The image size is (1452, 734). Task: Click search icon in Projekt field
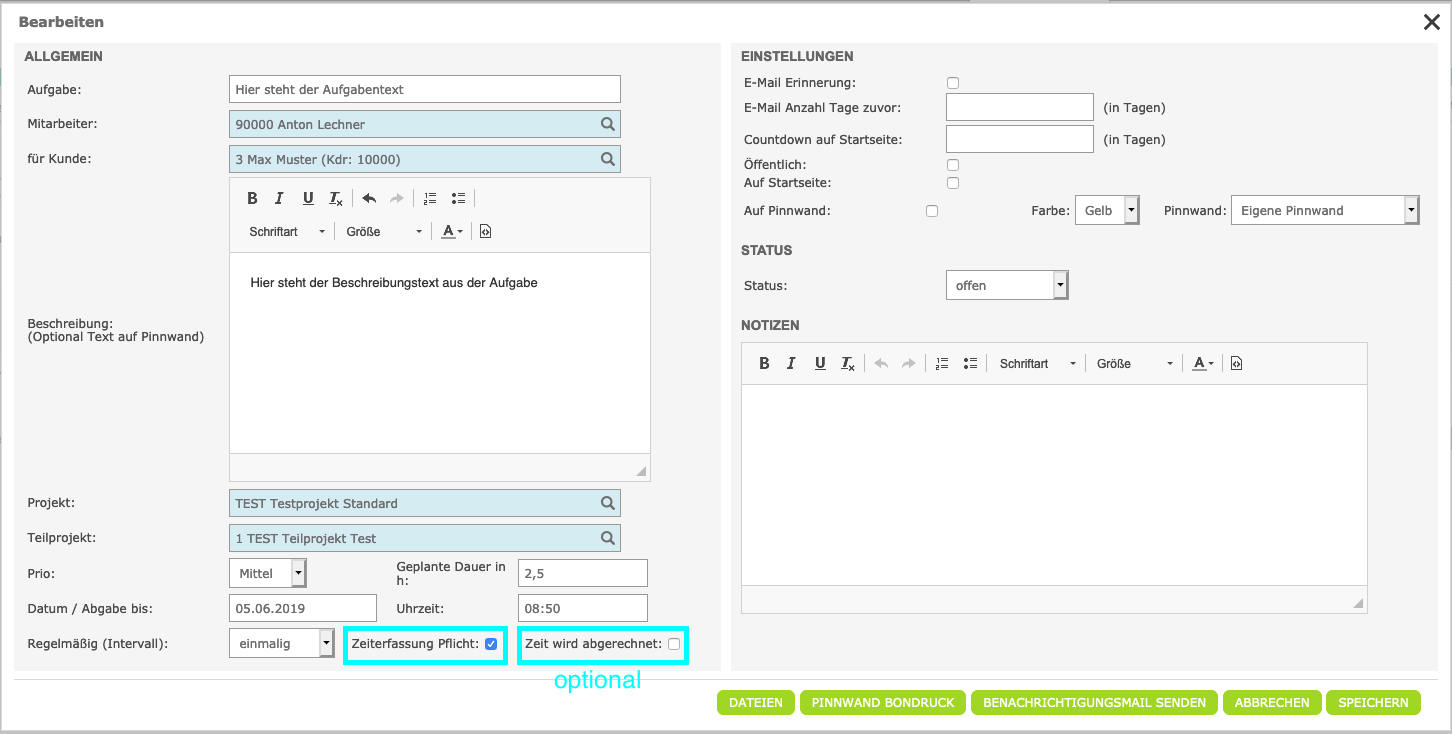607,503
